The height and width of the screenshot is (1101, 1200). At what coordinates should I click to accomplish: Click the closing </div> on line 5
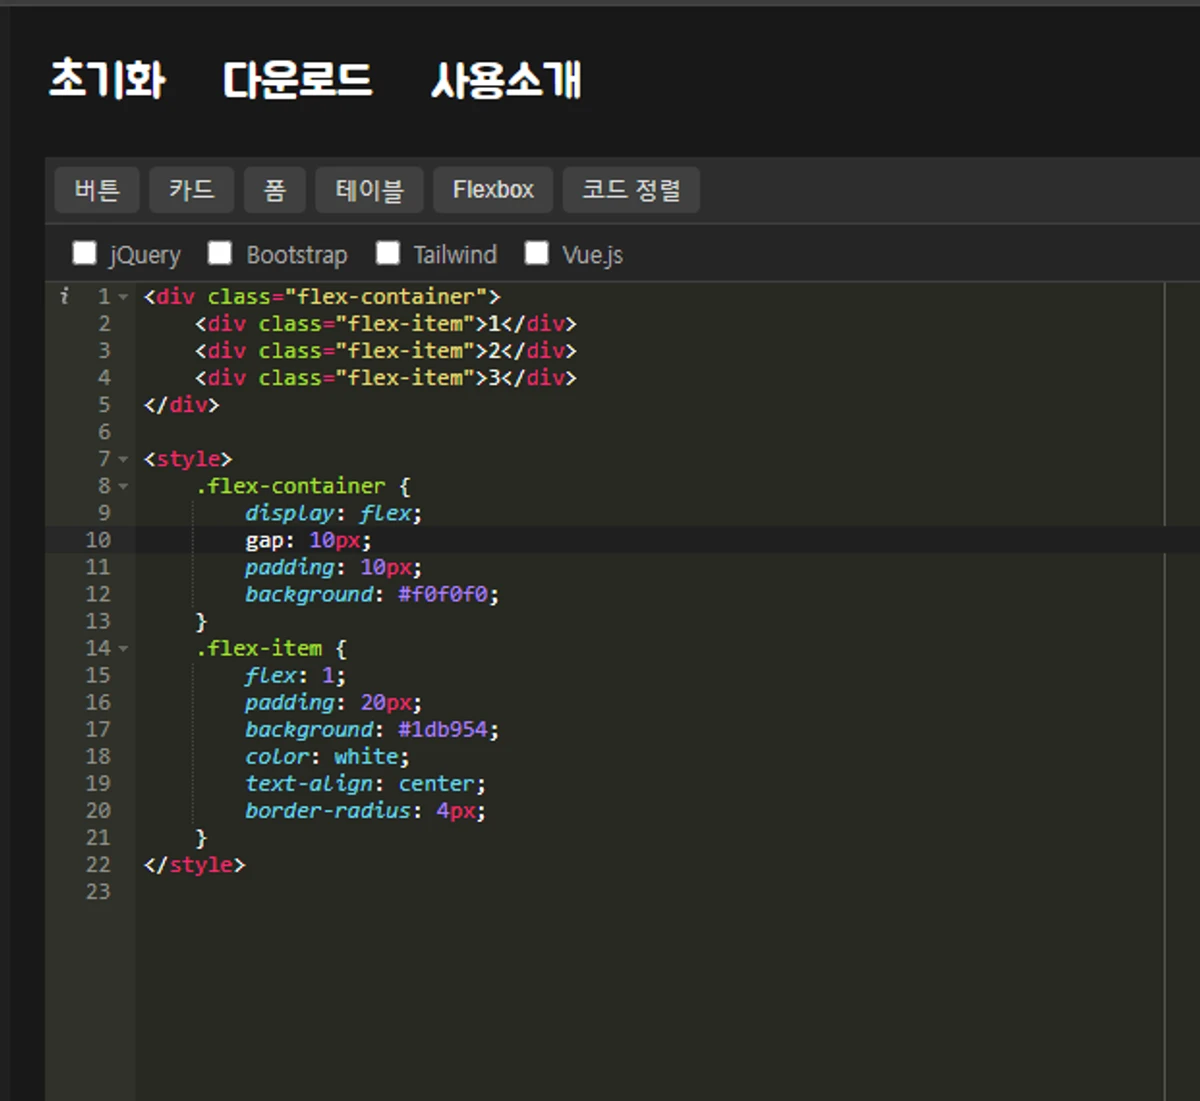tap(182, 405)
